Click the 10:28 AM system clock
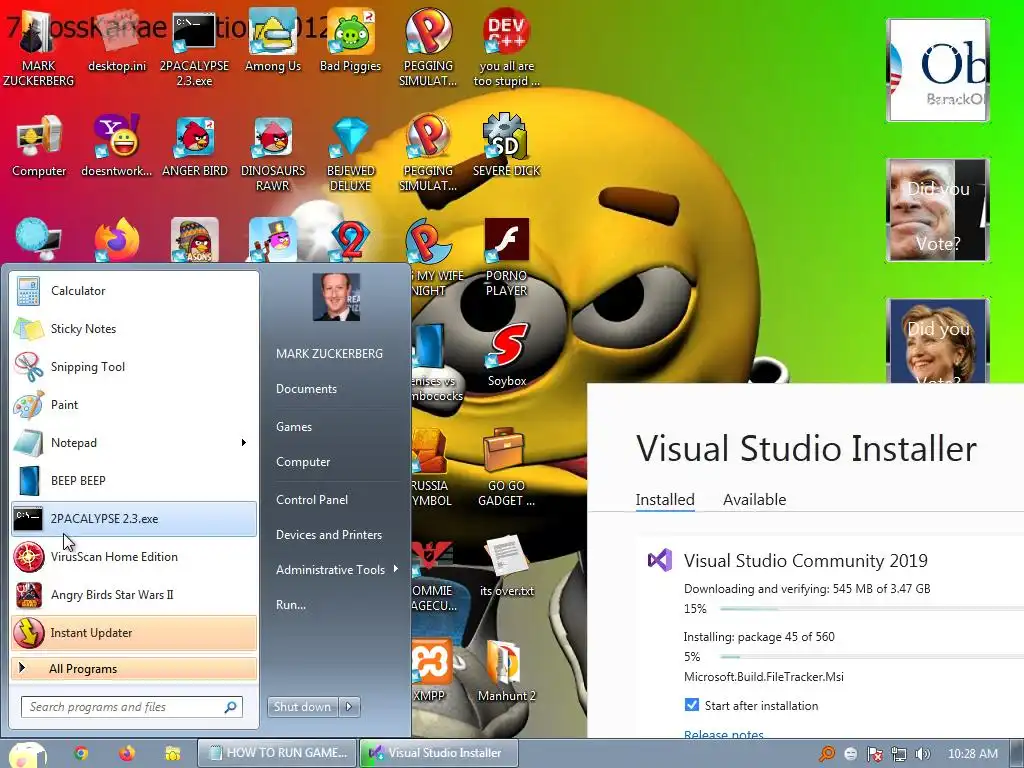Screen dimensions: 1024x768 [x=972, y=754]
